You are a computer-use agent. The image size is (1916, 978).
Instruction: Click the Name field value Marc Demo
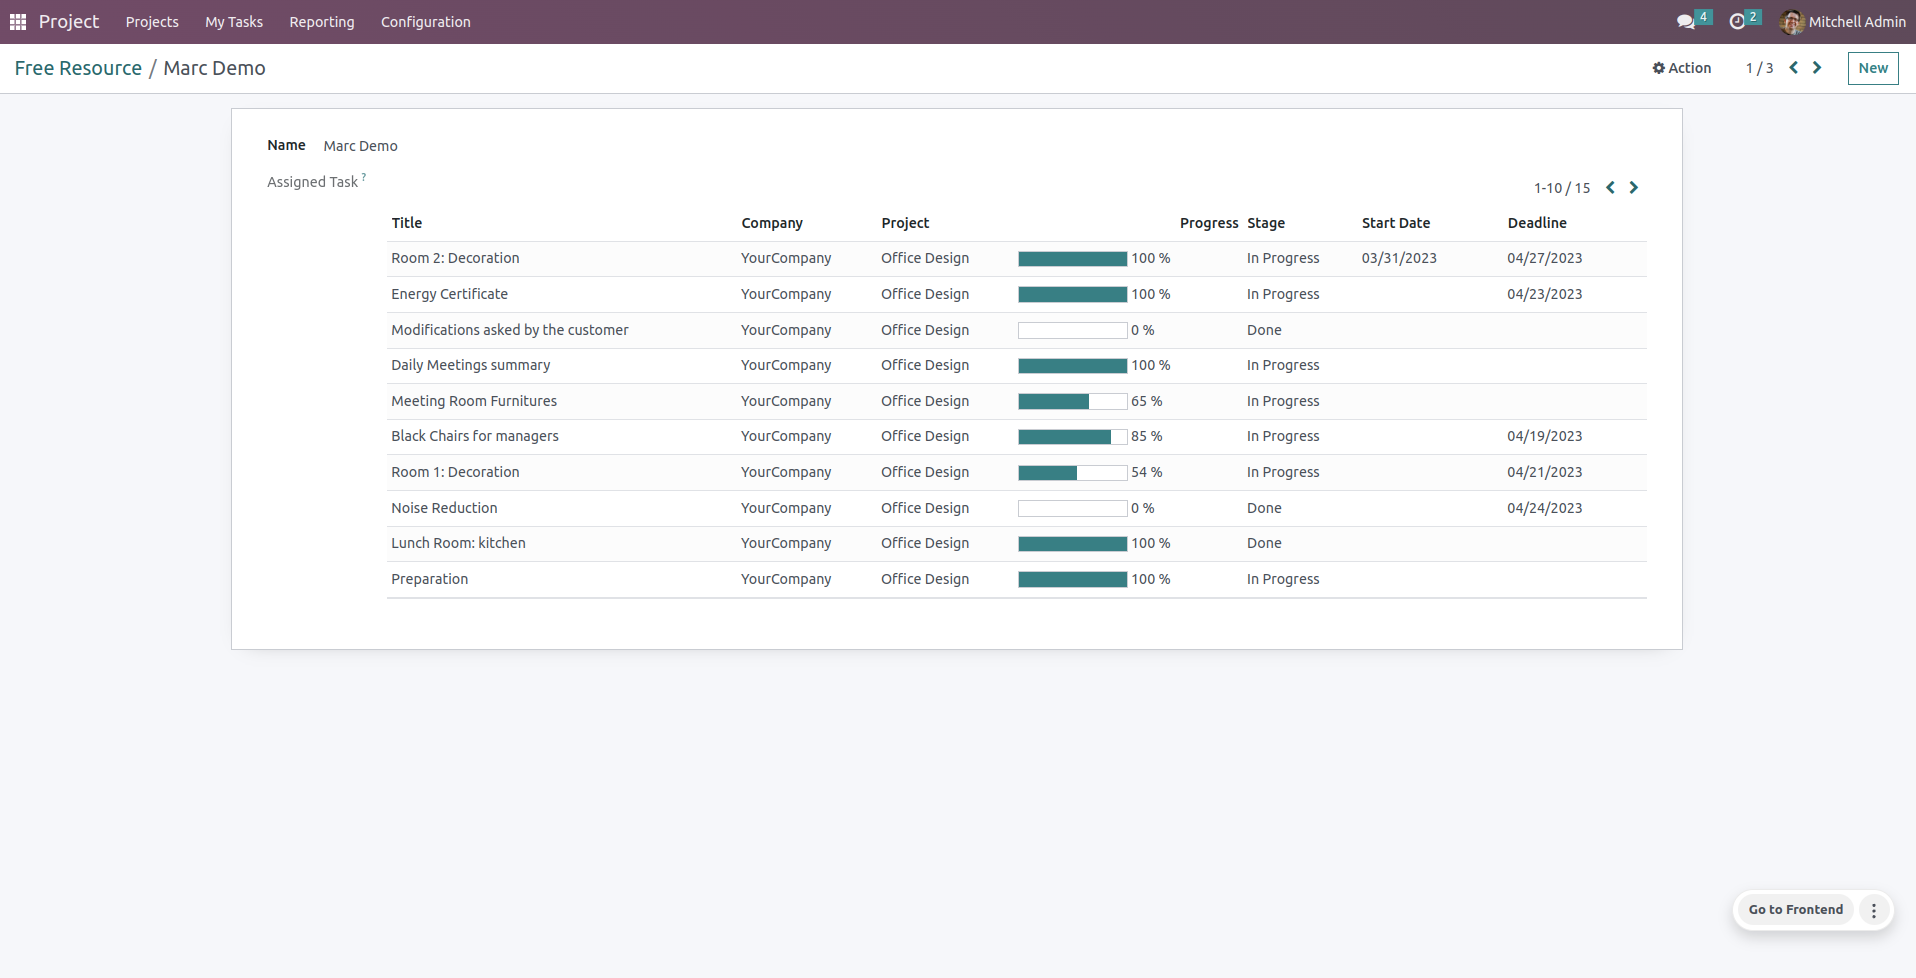pos(360,146)
